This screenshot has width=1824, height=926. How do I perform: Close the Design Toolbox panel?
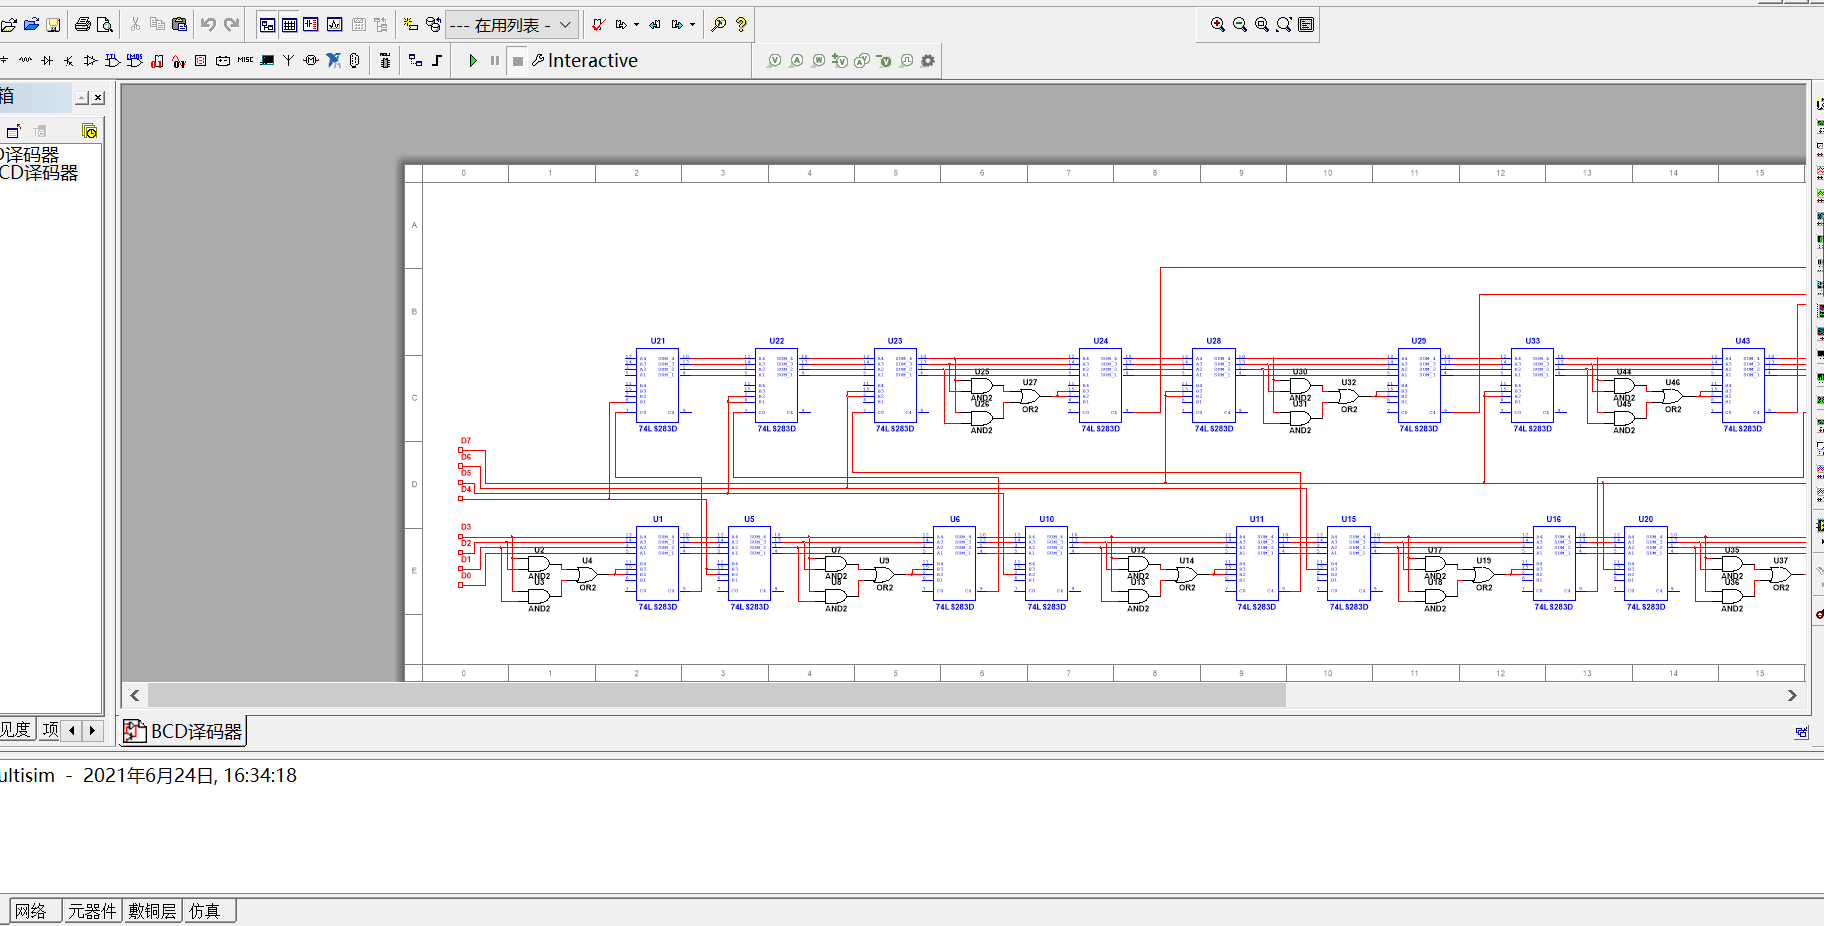tap(98, 97)
